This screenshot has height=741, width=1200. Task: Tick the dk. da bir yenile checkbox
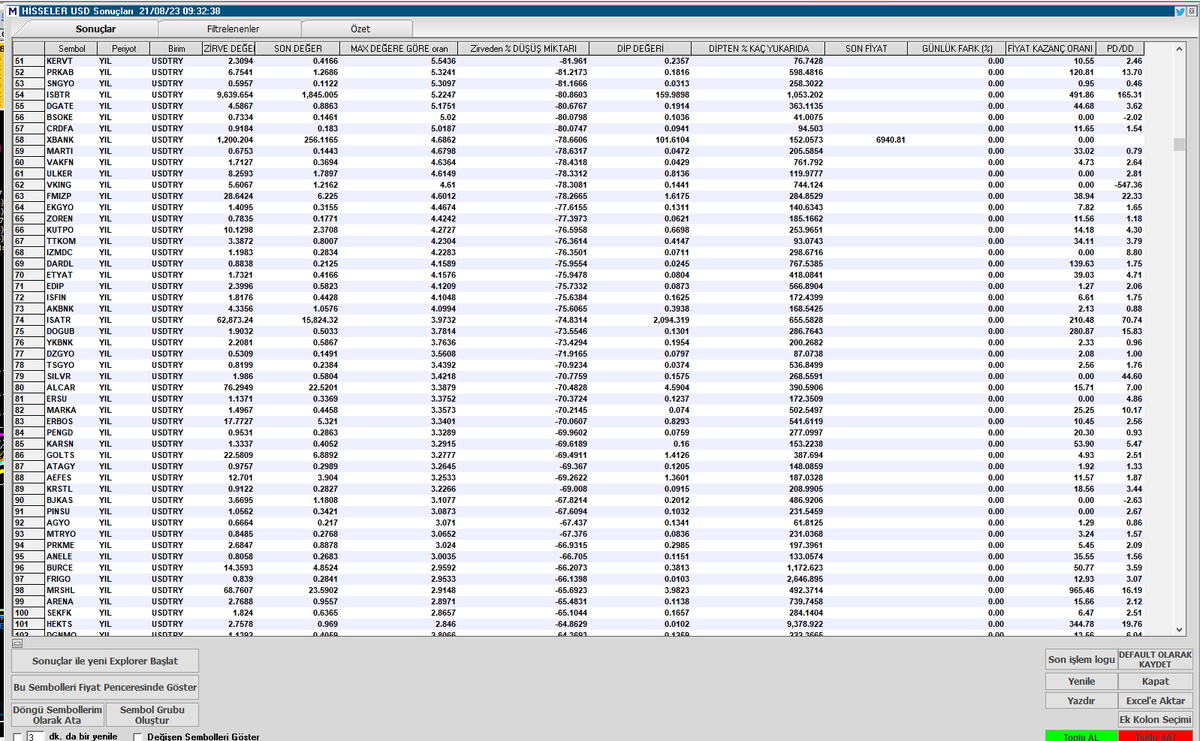17,737
